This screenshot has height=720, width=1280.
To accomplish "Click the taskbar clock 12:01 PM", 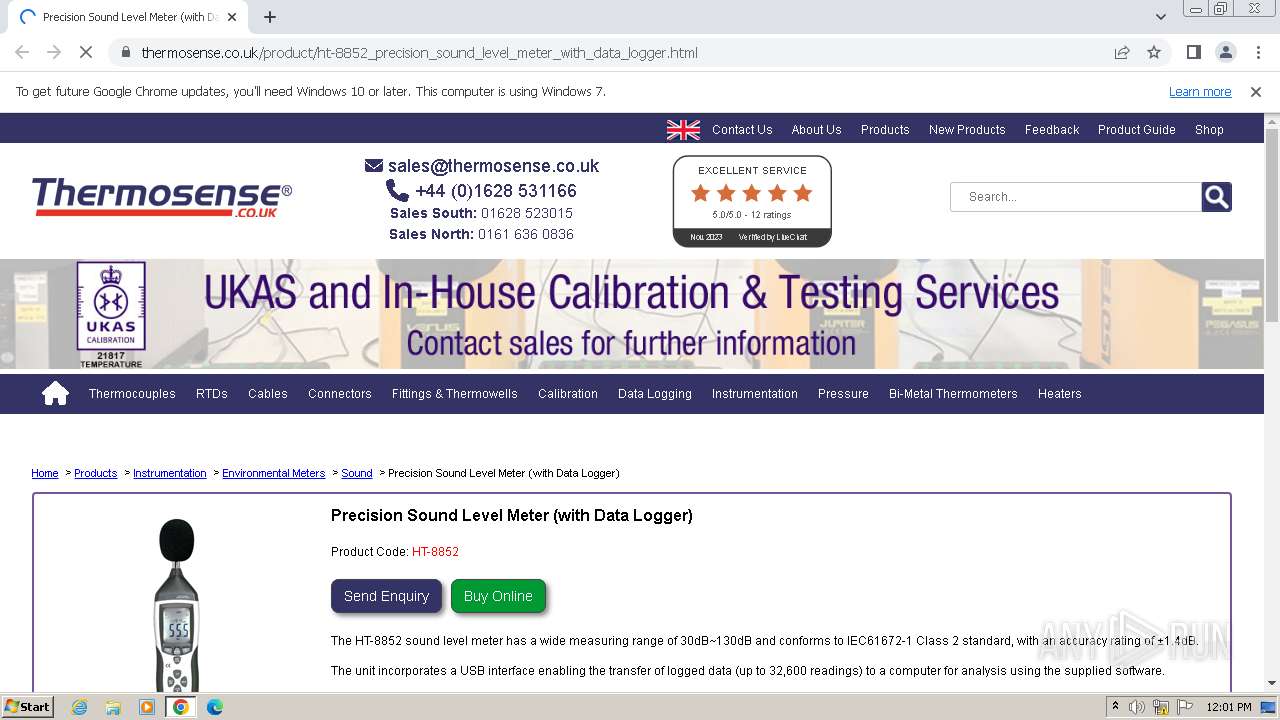I will (x=1229, y=707).
